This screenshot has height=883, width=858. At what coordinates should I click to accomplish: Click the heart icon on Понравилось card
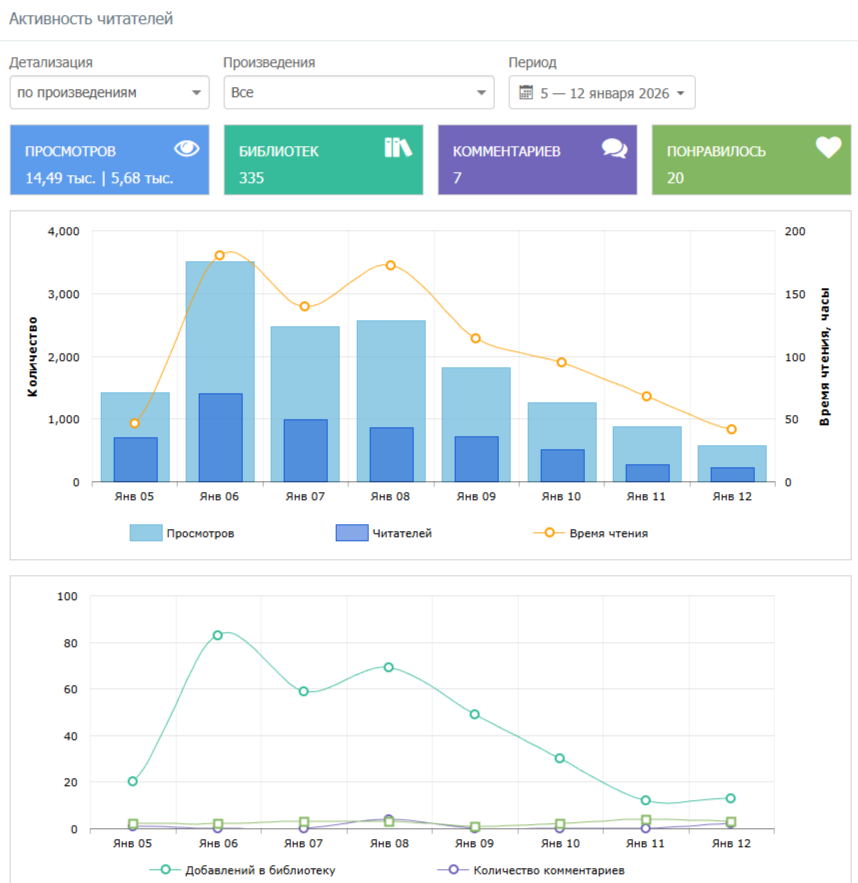tap(828, 148)
